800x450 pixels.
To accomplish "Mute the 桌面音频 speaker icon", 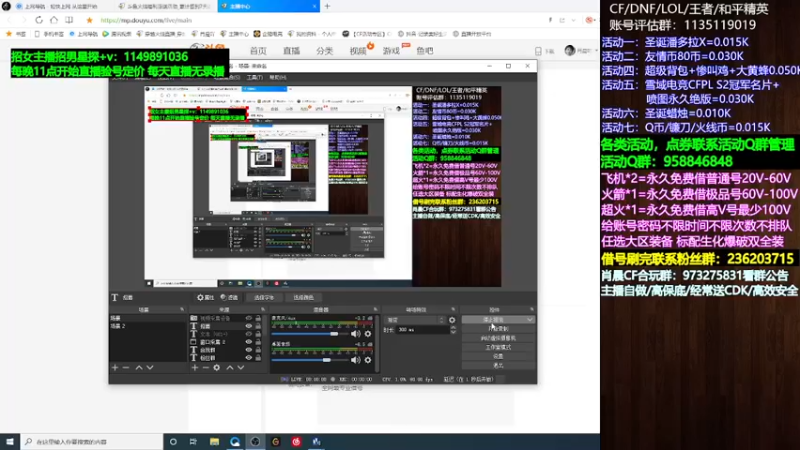I will pos(356,360).
